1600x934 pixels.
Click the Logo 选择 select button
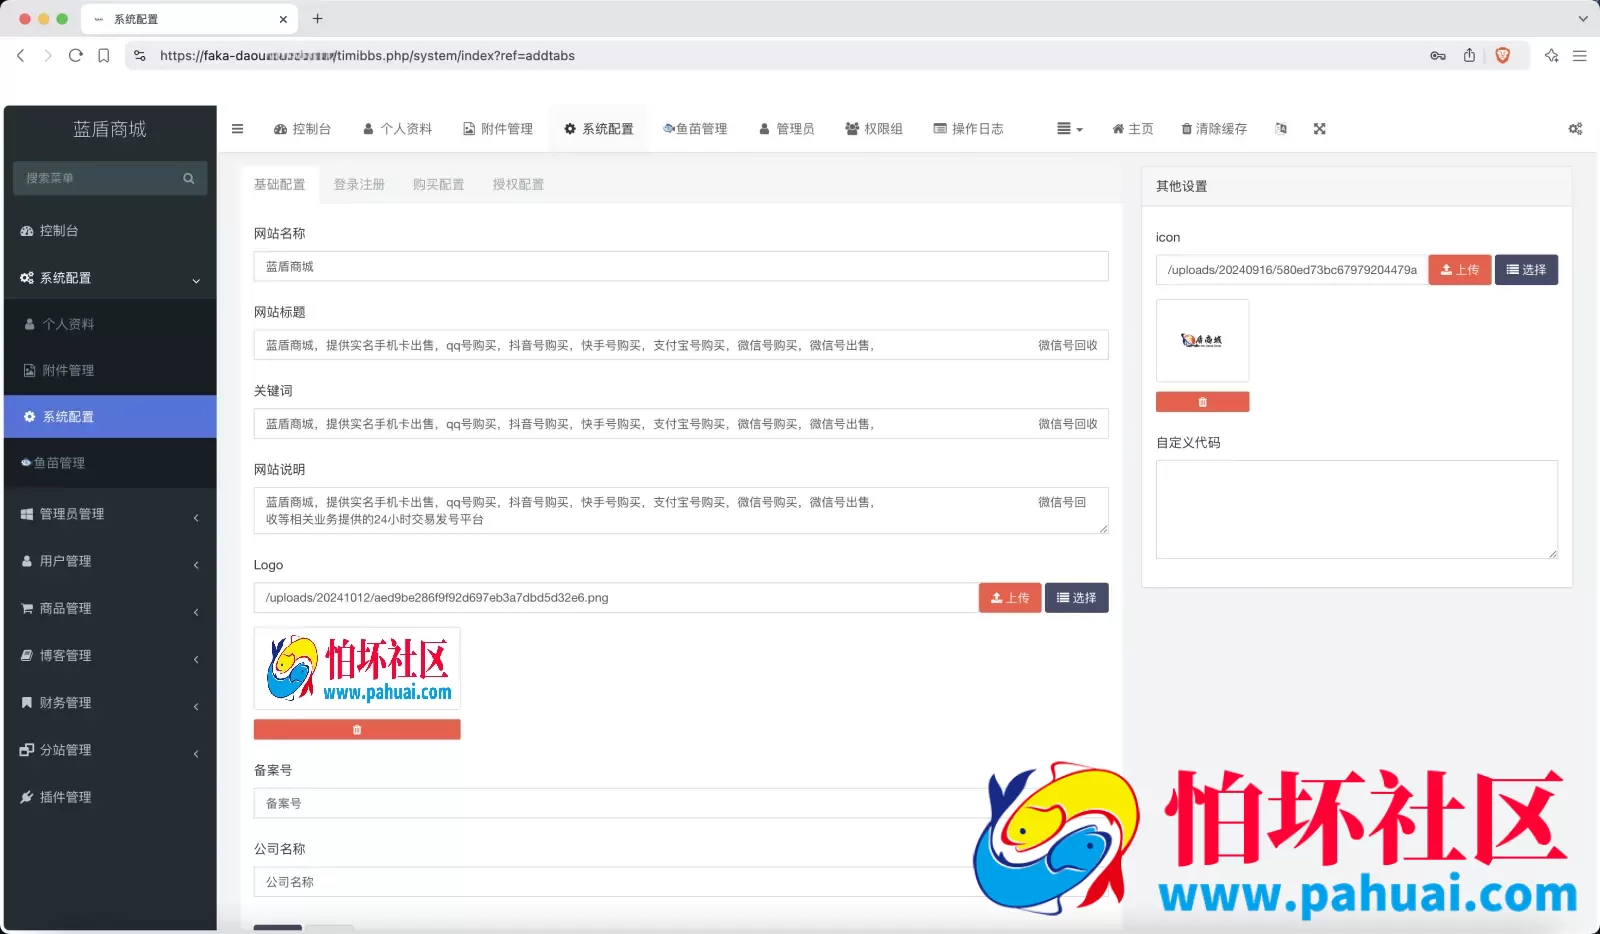[1077, 598]
